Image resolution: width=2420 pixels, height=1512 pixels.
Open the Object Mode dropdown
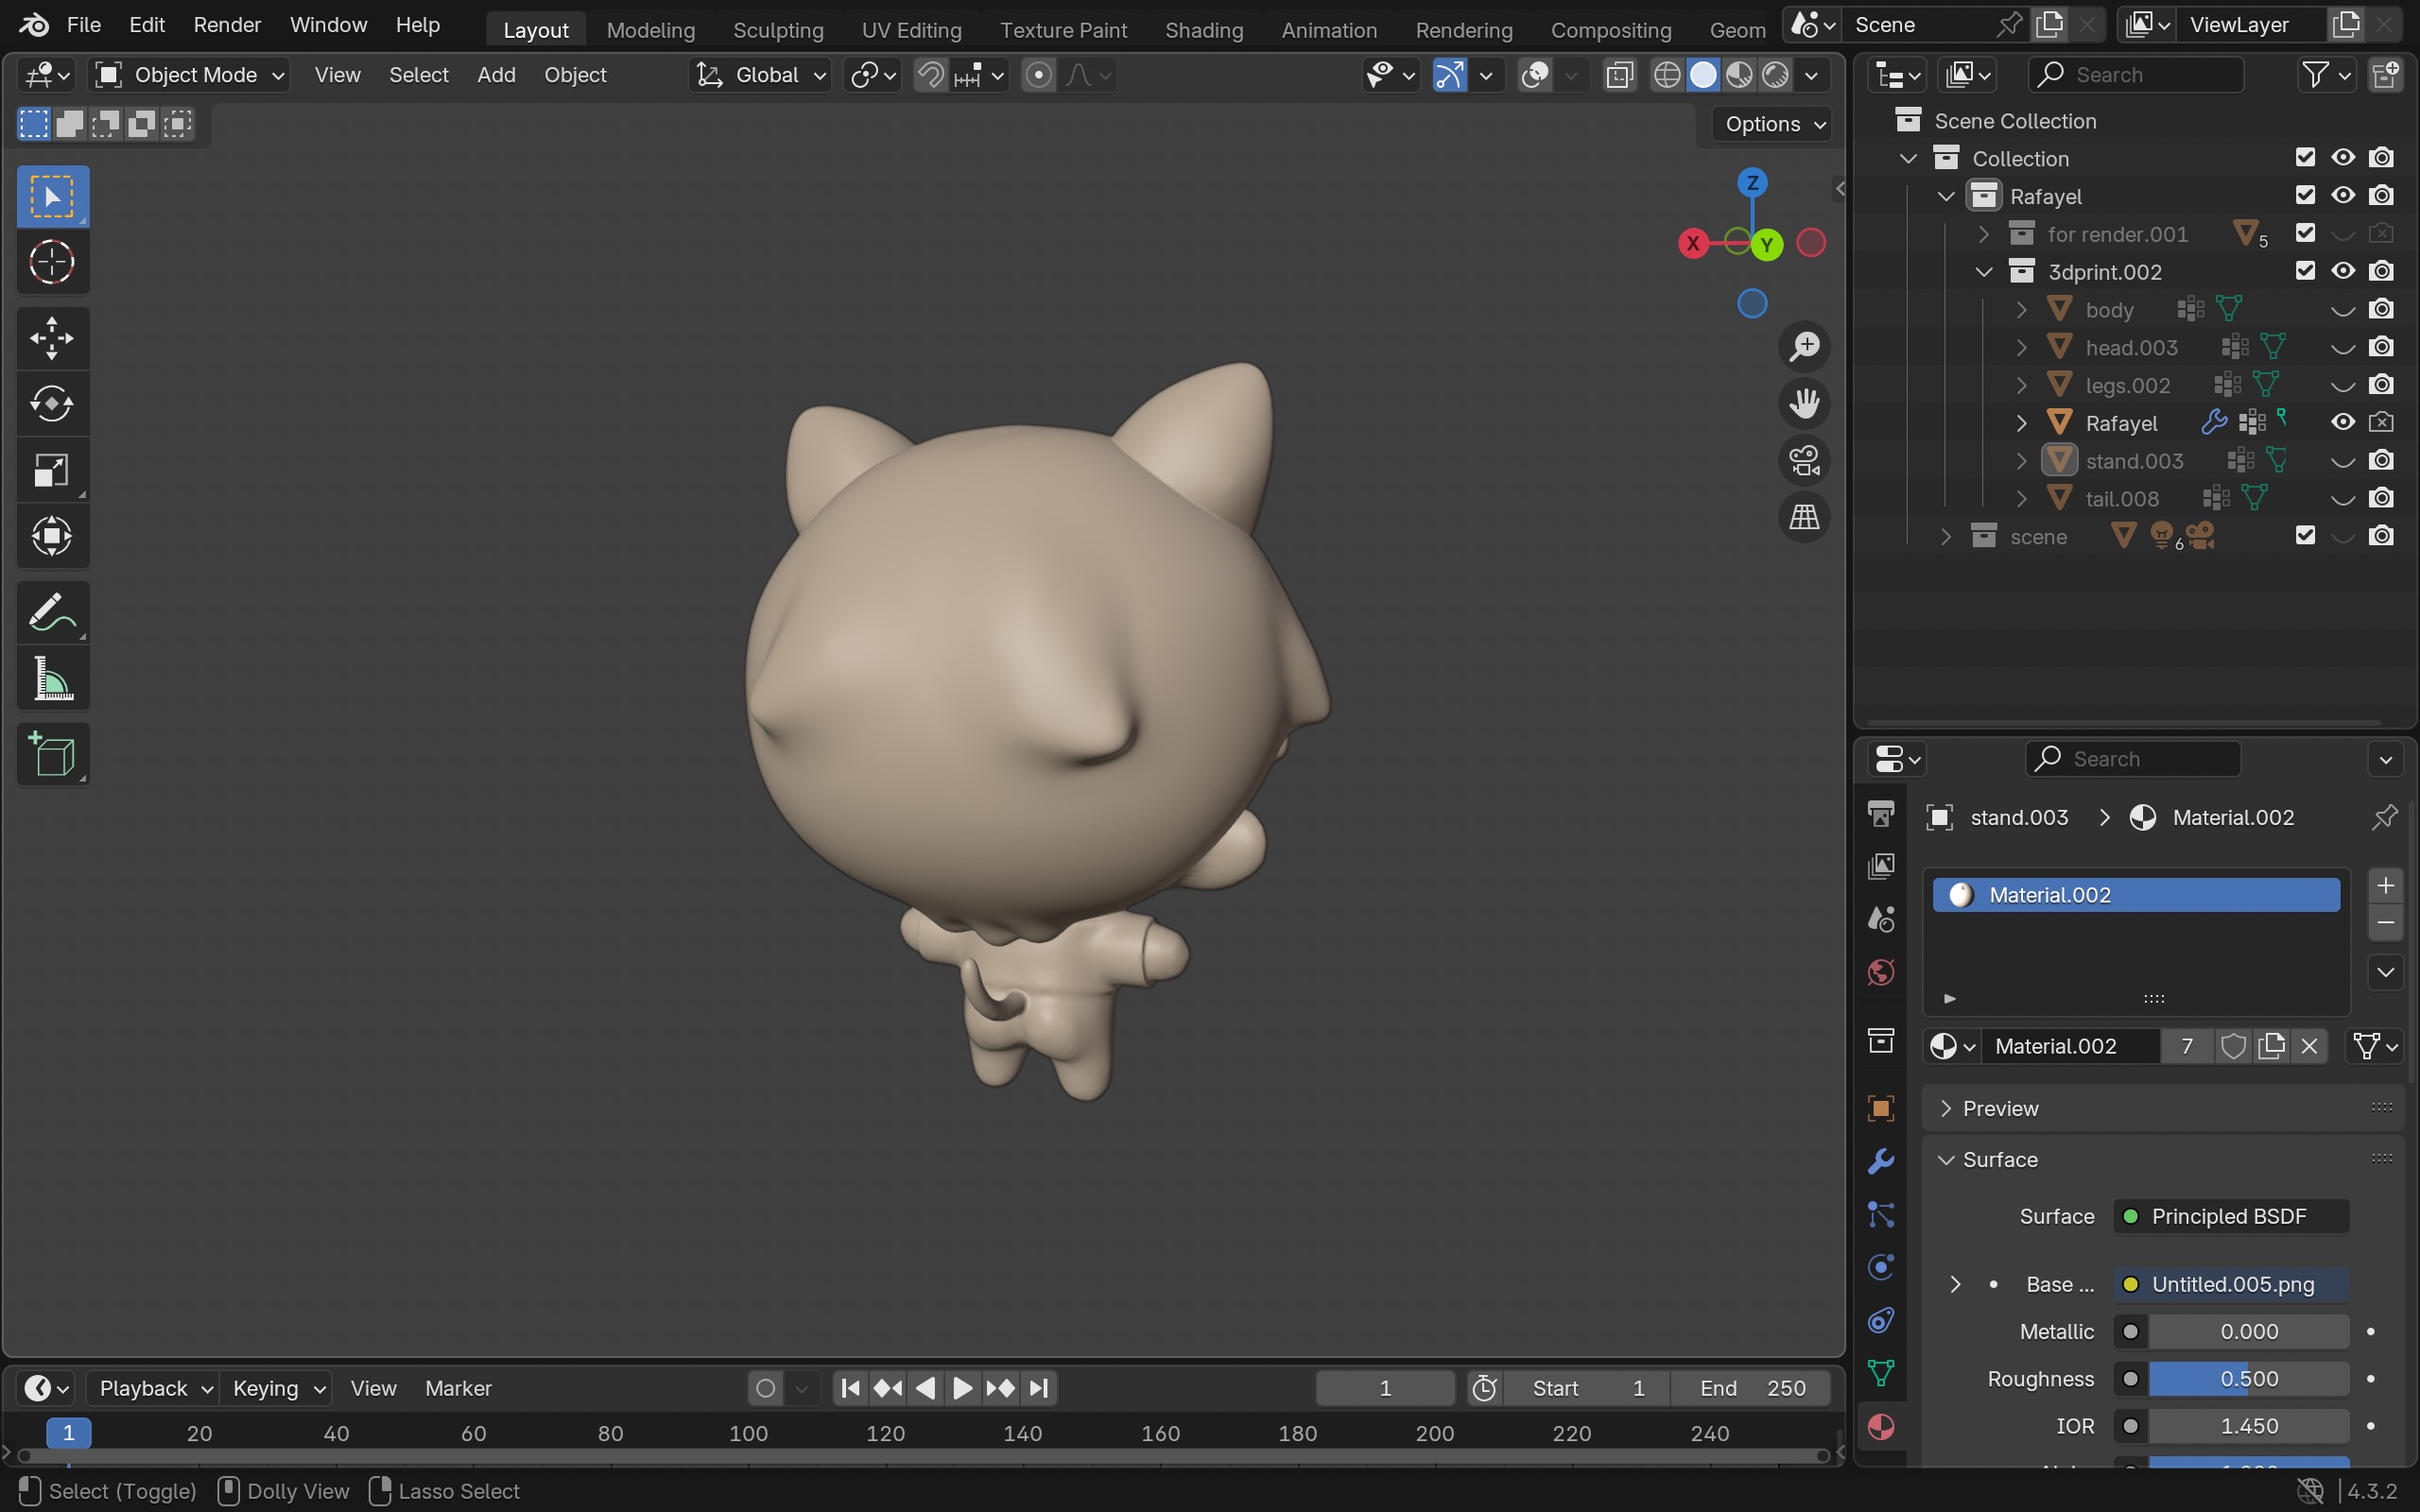(190, 75)
